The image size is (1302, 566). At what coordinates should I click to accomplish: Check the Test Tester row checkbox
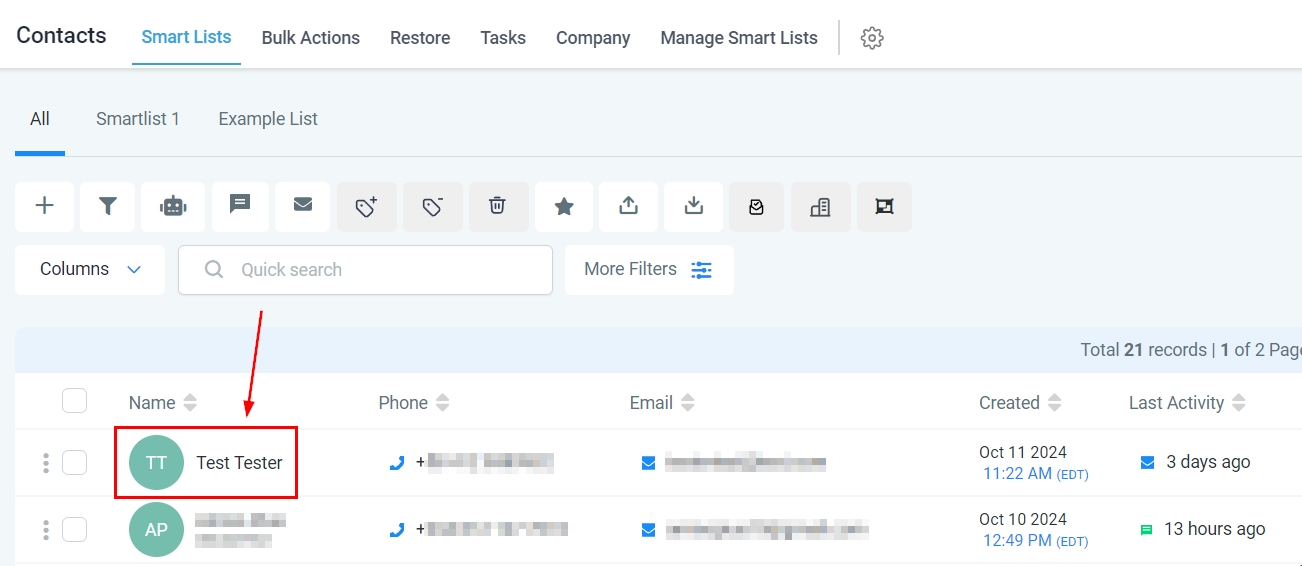[x=74, y=462]
